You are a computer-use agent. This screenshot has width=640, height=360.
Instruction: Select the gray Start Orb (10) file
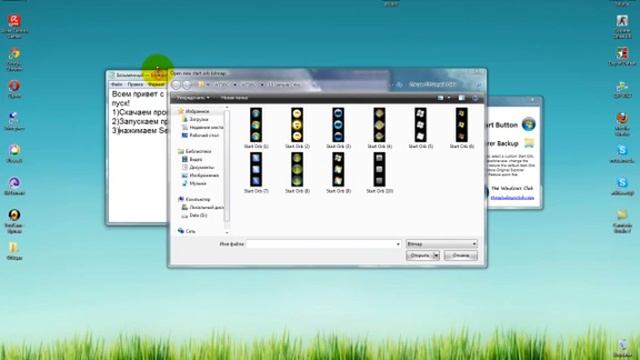[x=380, y=169]
